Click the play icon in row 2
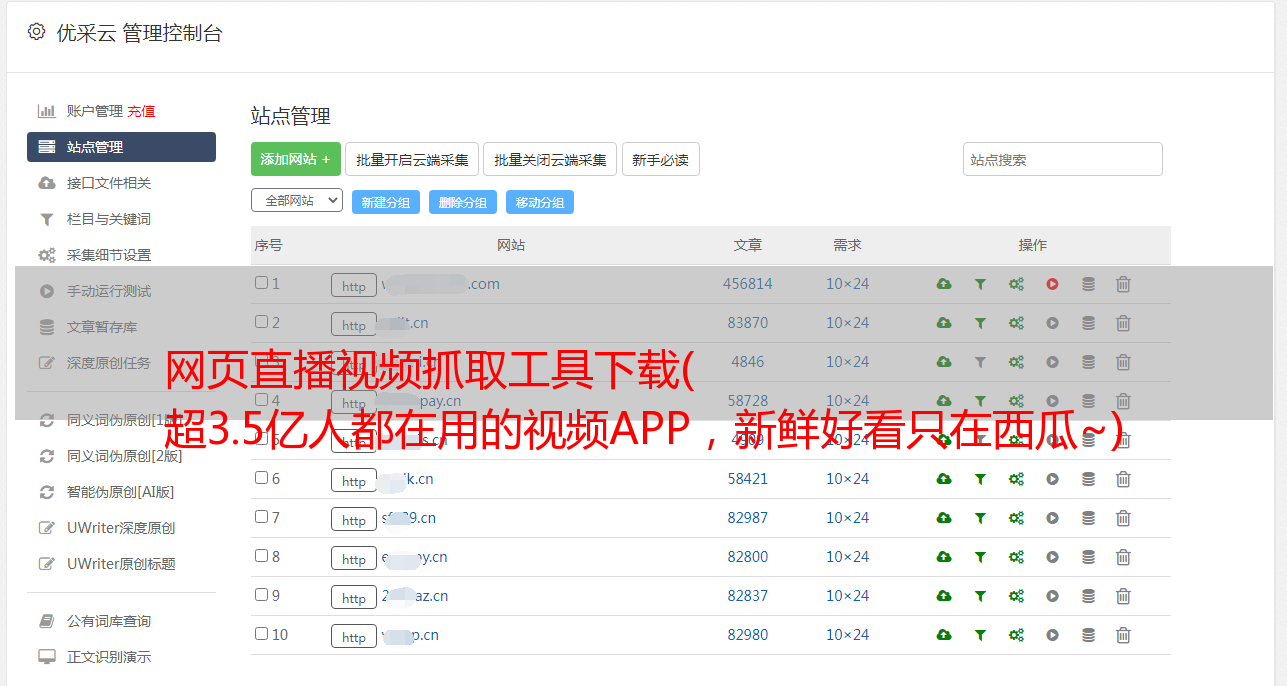The height and width of the screenshot is (686, 1287). (x=1052, y=323)
